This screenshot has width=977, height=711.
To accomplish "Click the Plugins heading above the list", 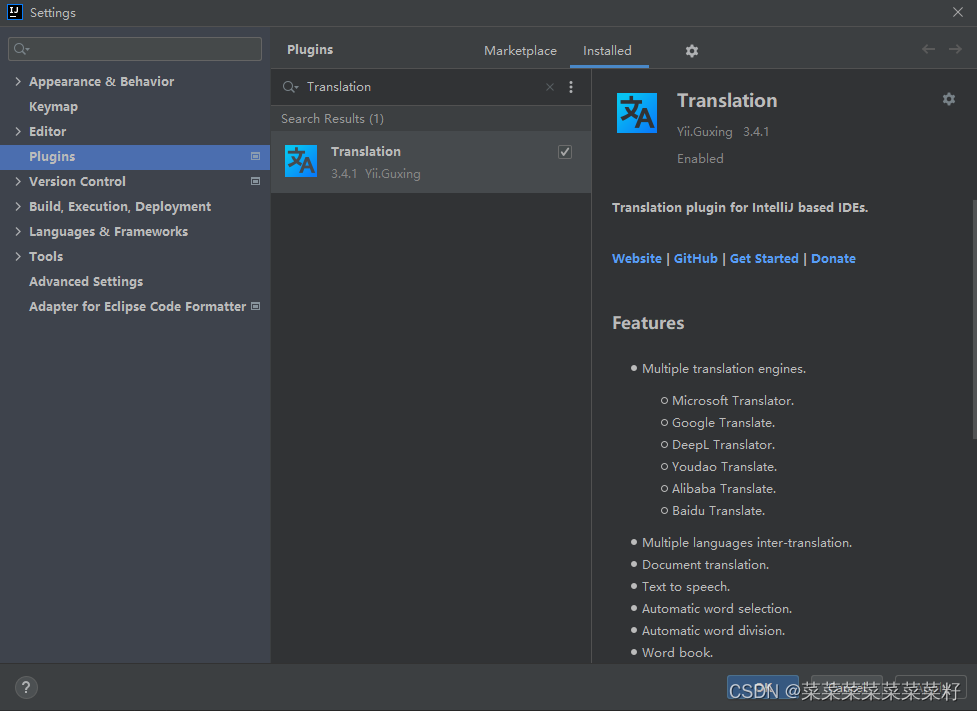I will click(x=310, y=50).
